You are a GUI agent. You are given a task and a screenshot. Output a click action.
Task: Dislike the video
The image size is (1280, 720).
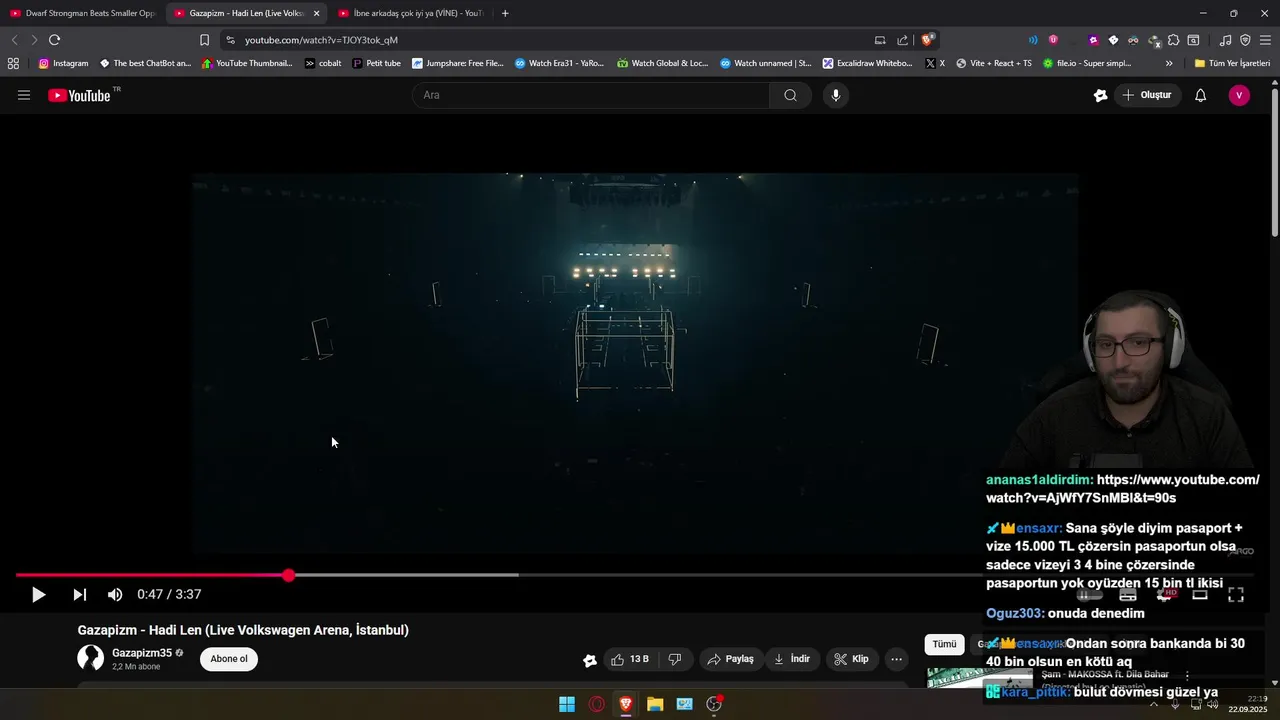[675, 659]
